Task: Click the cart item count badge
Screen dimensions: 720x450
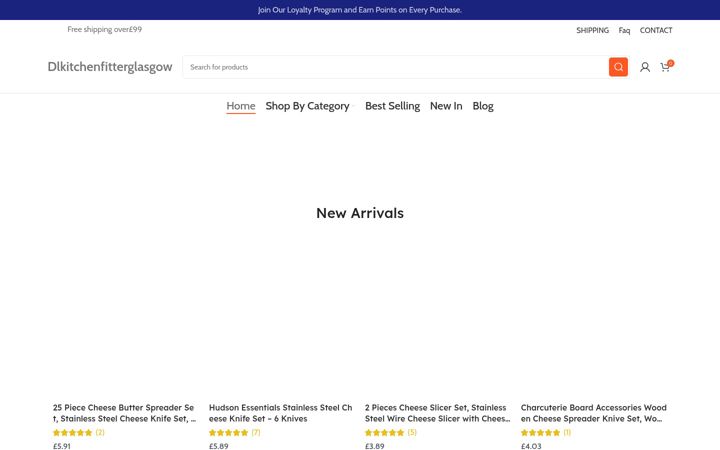Action: tap(670, 63)
